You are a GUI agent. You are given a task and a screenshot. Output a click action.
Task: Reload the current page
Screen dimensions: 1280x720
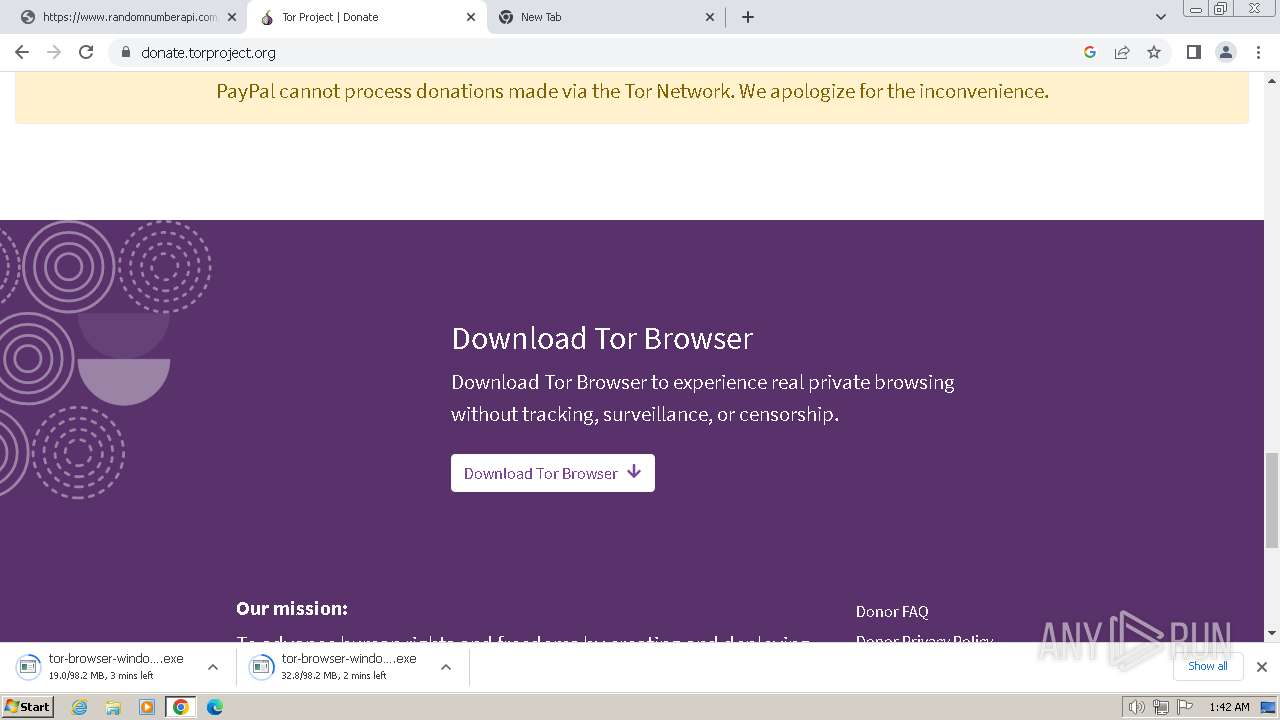(x=86, y=52)
